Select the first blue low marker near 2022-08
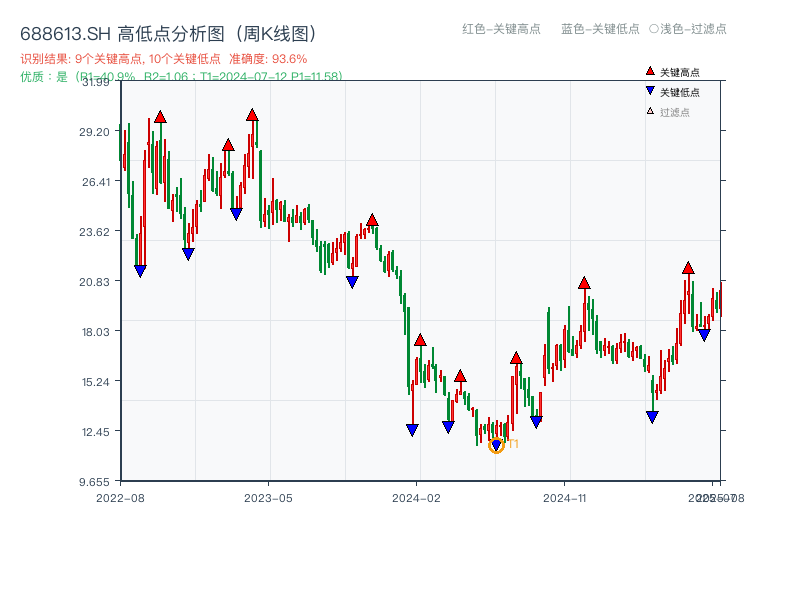The height and width of the screenshot is (600, 800). pos(140,271)
